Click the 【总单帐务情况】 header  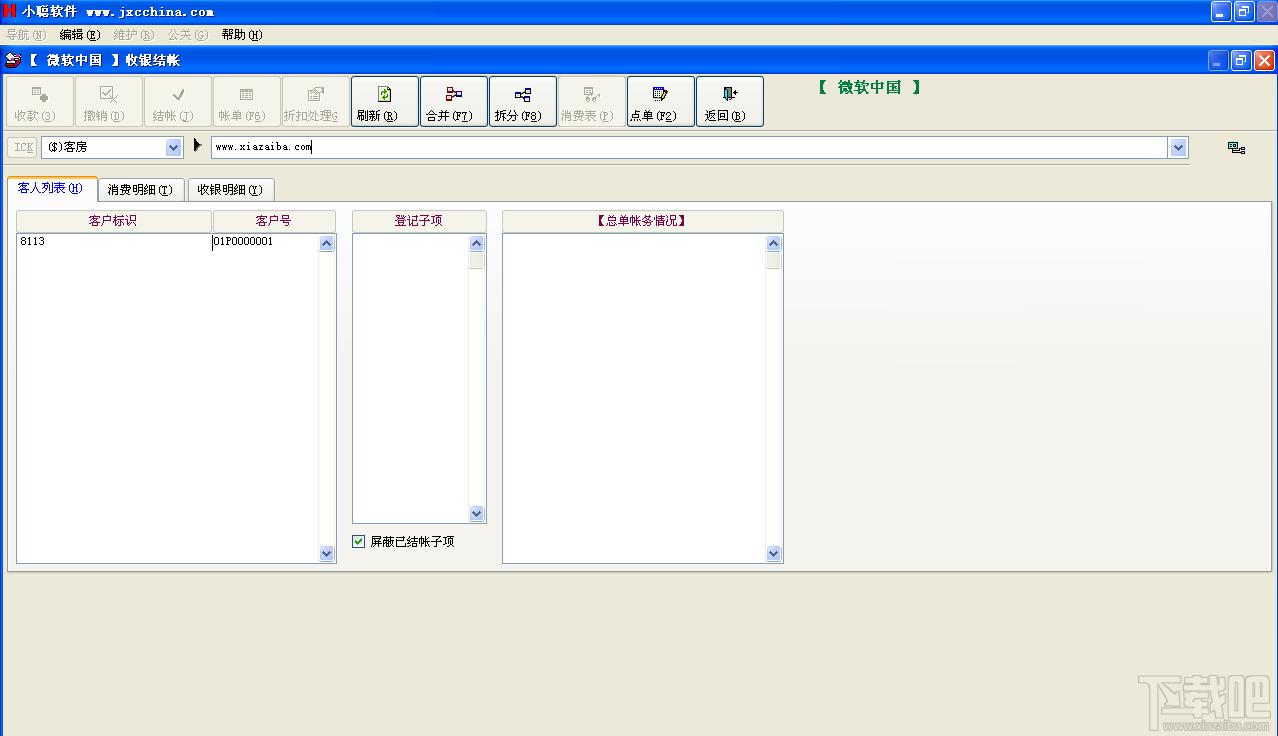642,220
